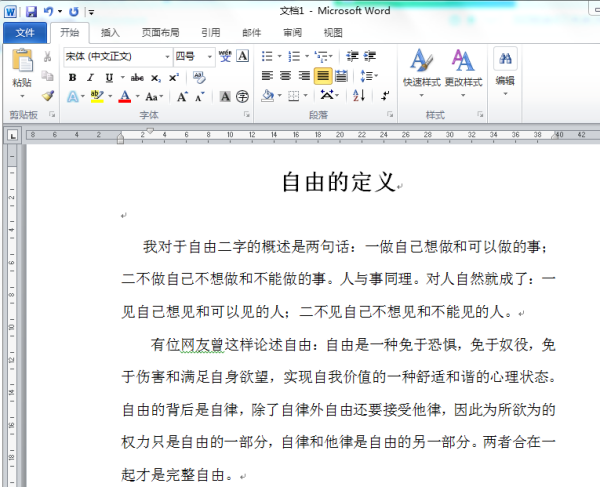Click the Cut scissors icon

click(47, 57)
